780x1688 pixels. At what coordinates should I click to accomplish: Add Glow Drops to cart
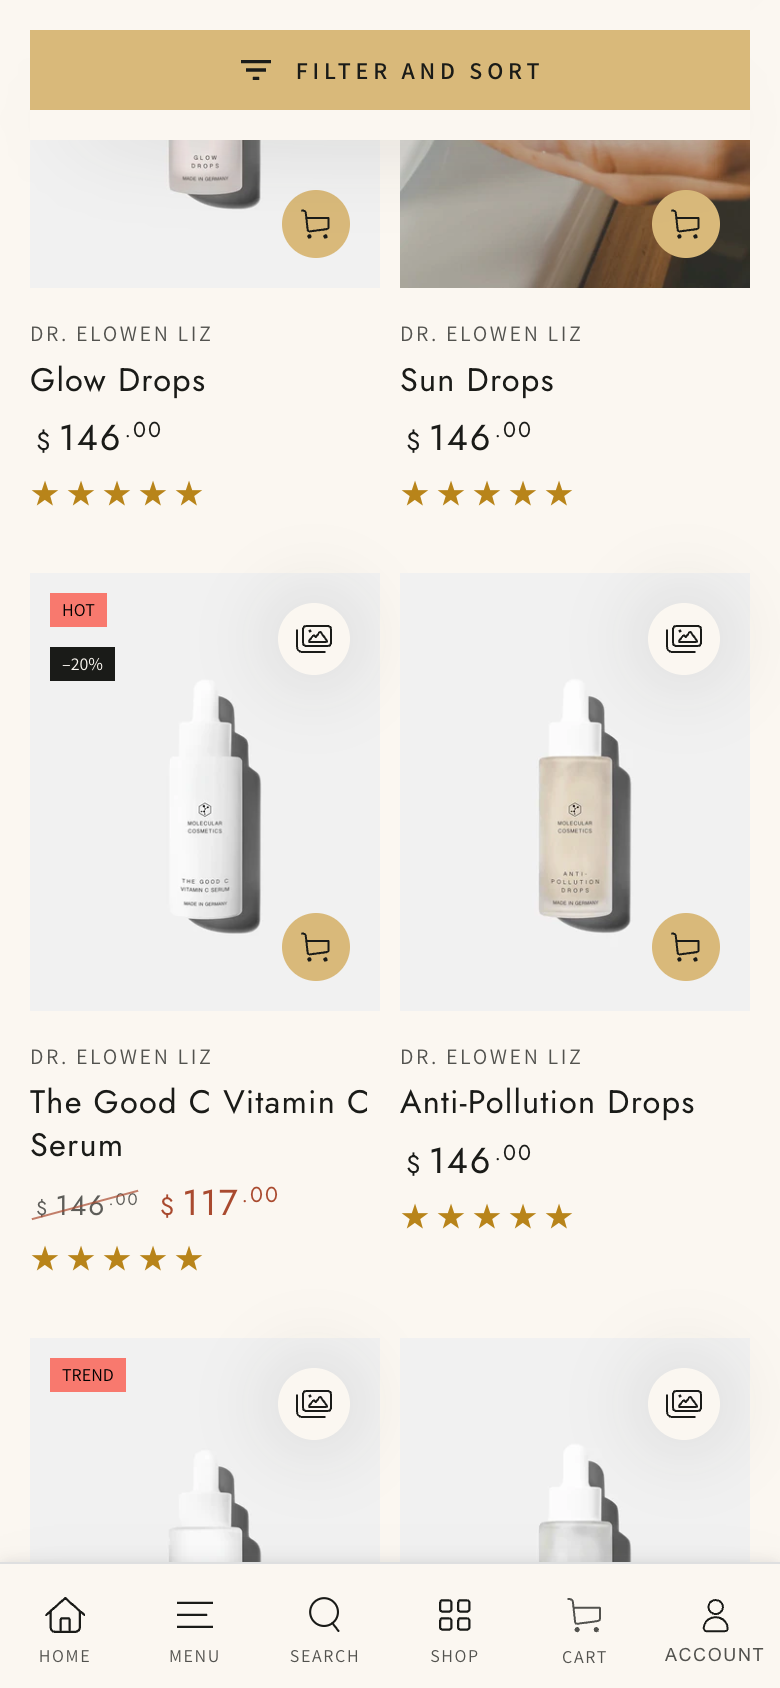316,224
